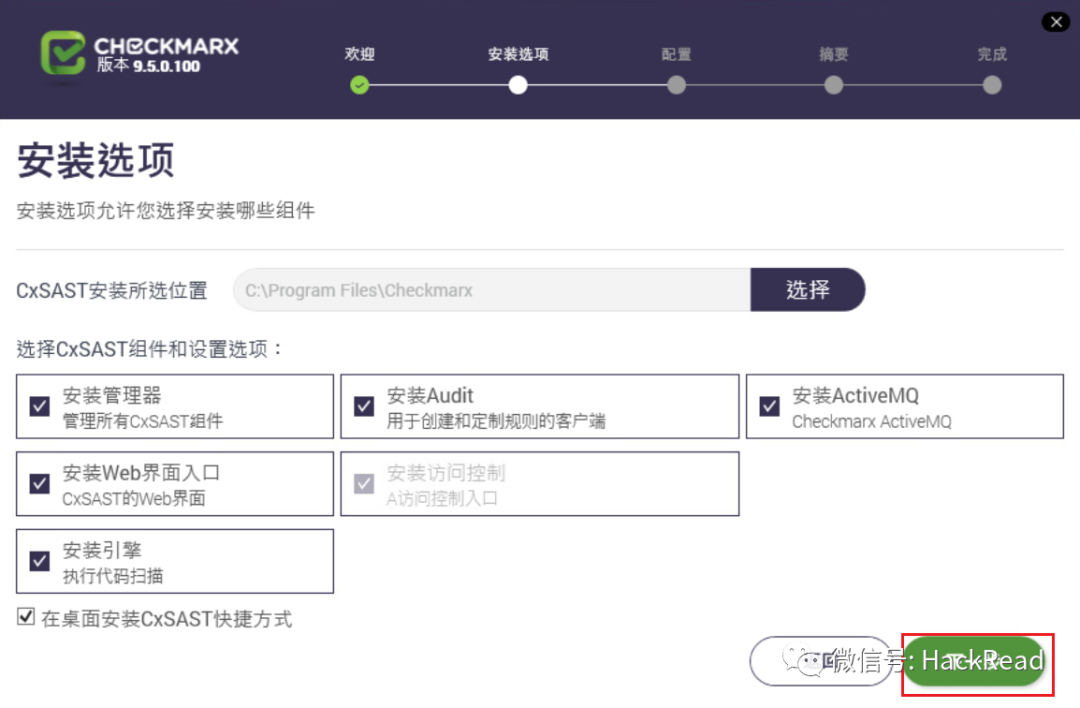The image size is (1080, 708).
Task: Click the 选择CxSAST组件和设置选项 label
Action: (x=149, y=349)
